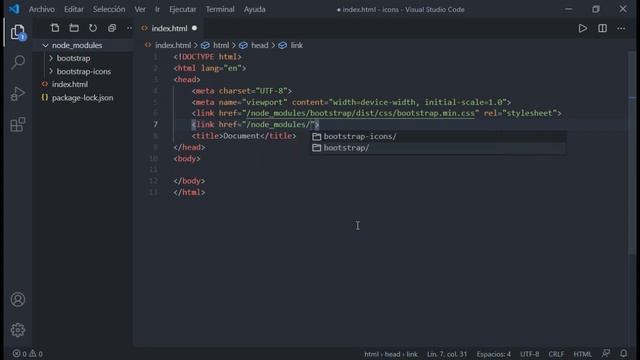Open the Extensions view

(x=18, y=124)
